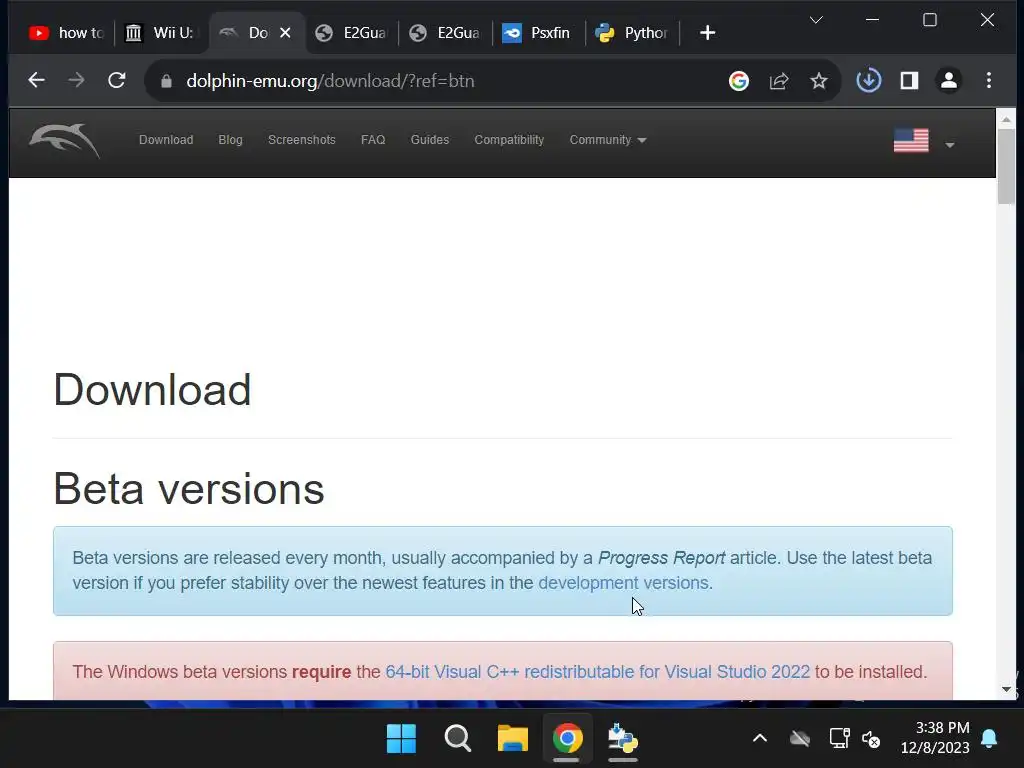This screenshot has height=768, width=1024.
Task: Click the Python installer taskbar icon
Action: click(x=622, y=739)
